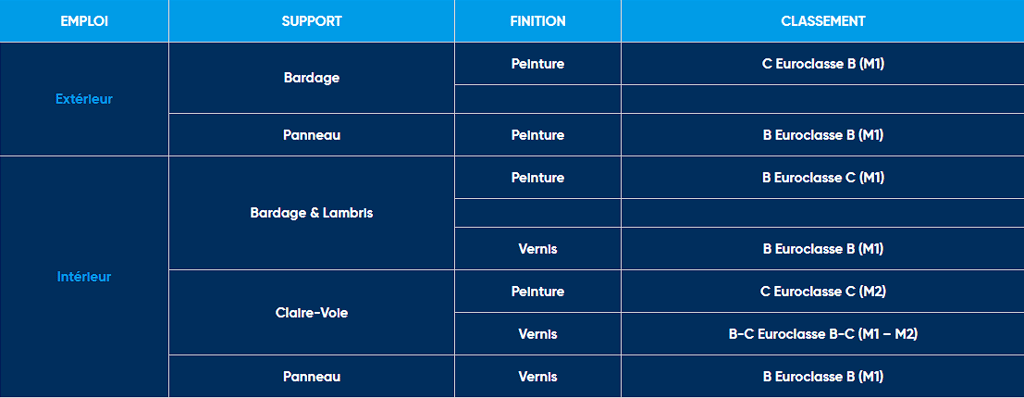Click Vernis finish in the Bardage & Lambris row

[x=537, y=248]
